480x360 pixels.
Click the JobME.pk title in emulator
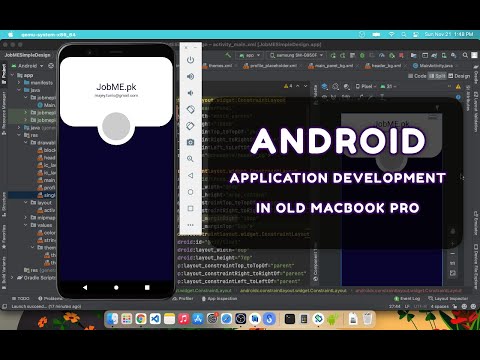coord(116,87)
